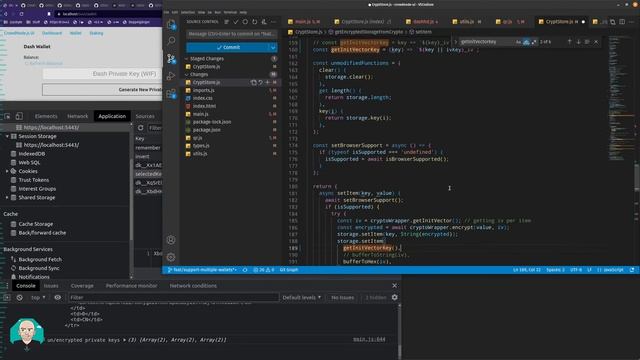Click the blue Commit button
Viewport: 640px width, 360px height.
[x=227, y=47]
